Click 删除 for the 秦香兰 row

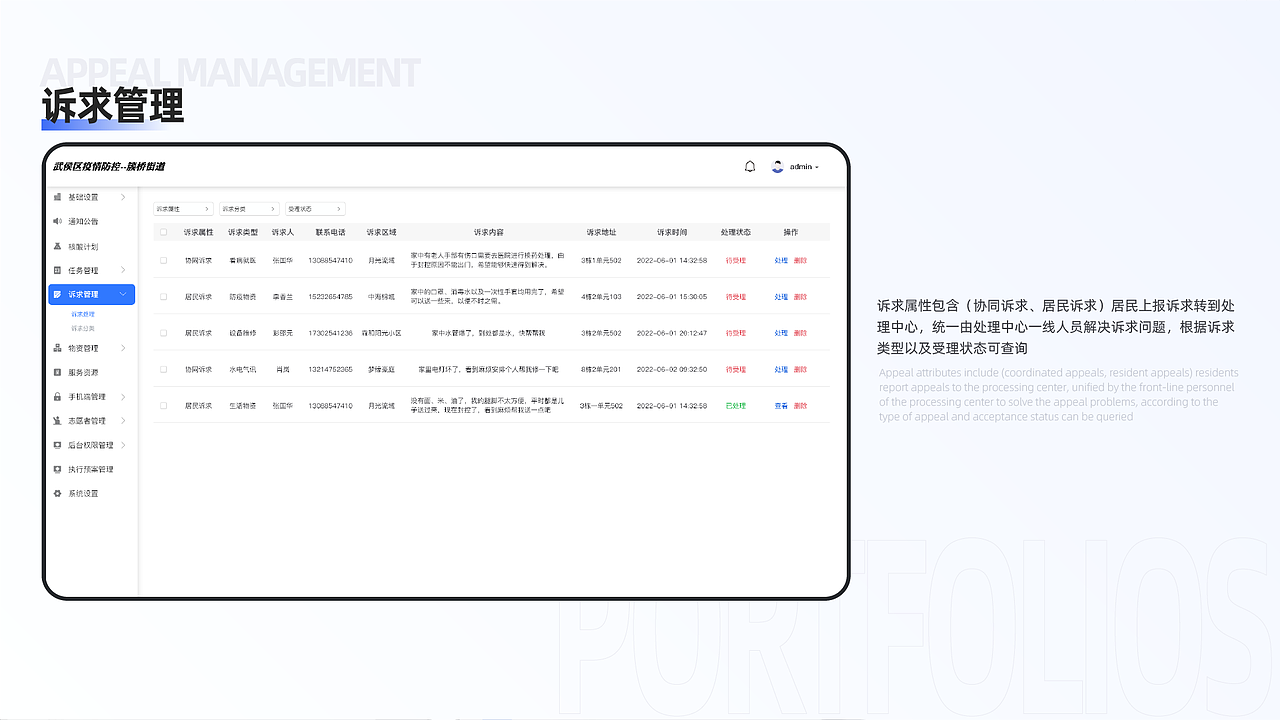point(800,297)
